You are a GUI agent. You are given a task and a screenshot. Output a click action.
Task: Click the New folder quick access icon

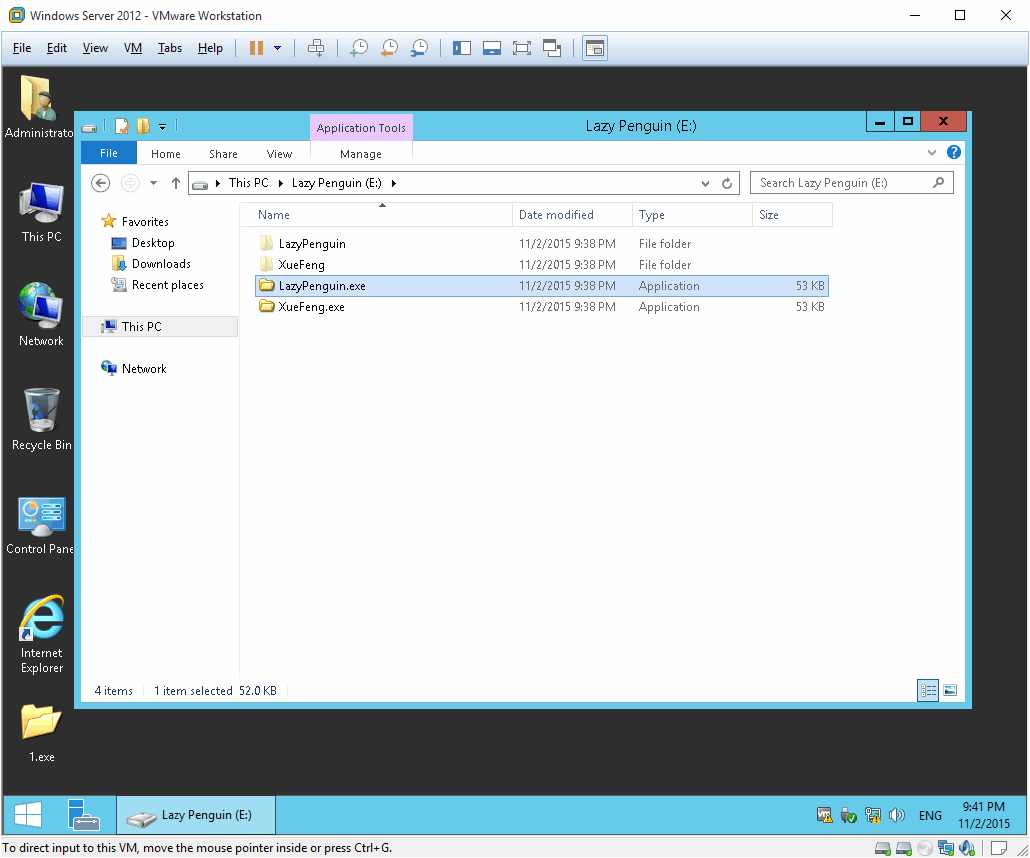click(143, 126)
